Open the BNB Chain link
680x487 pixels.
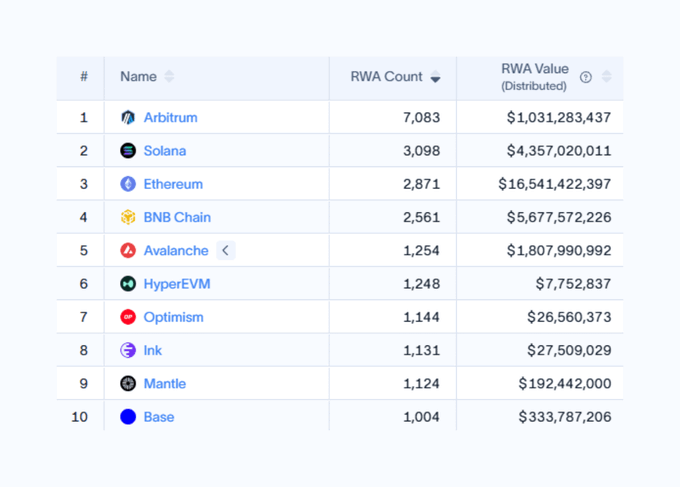click(x=177, y=217)
